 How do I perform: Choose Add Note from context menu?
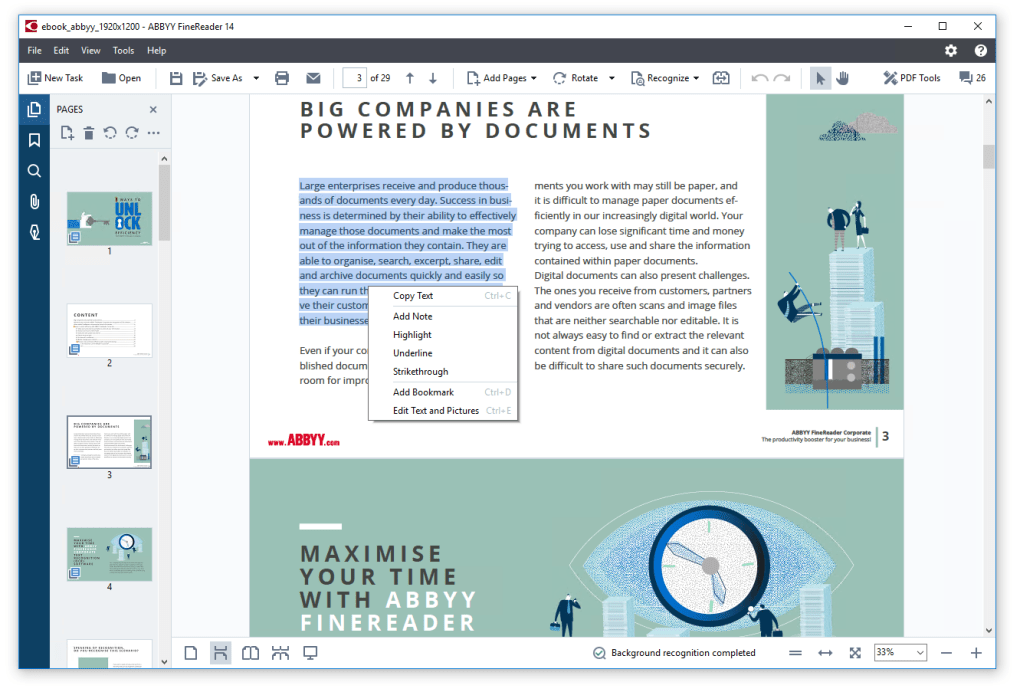(x=443, y=316)
